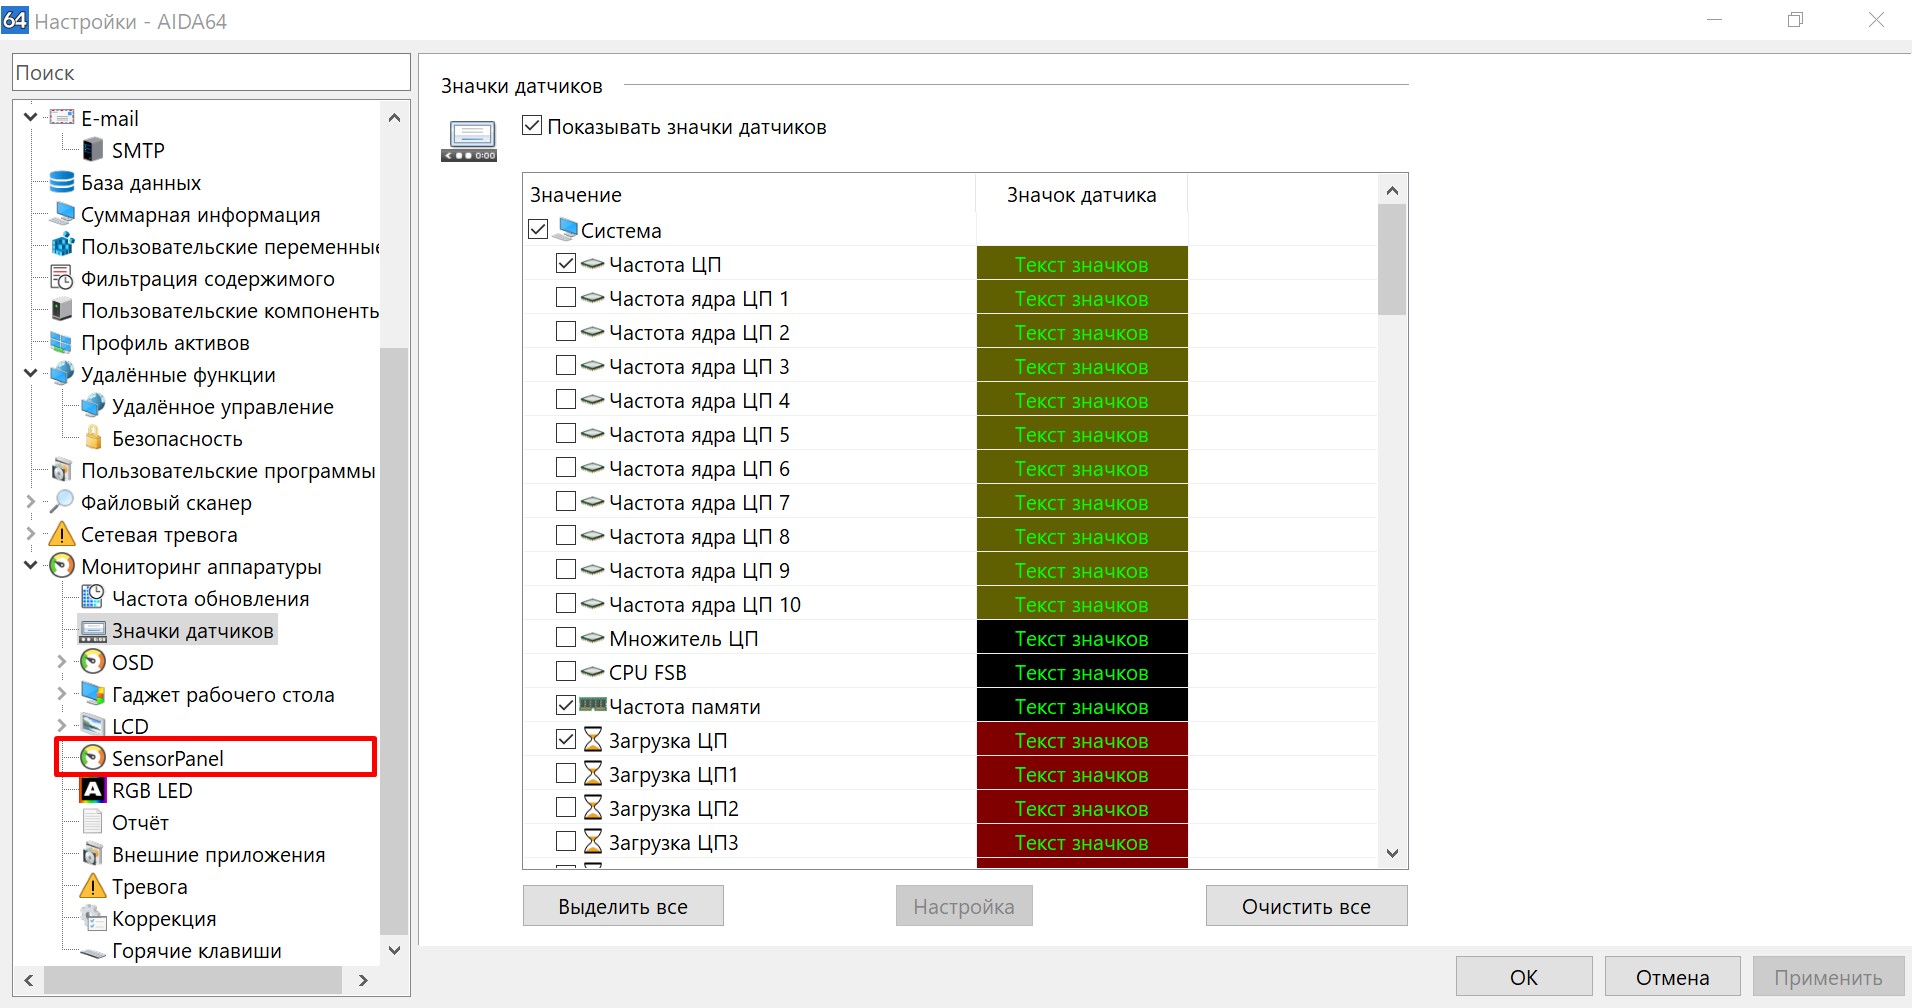The image size is (1912, 1008).
Task: Click the RGB LED icon
Action: coord(93,790)
